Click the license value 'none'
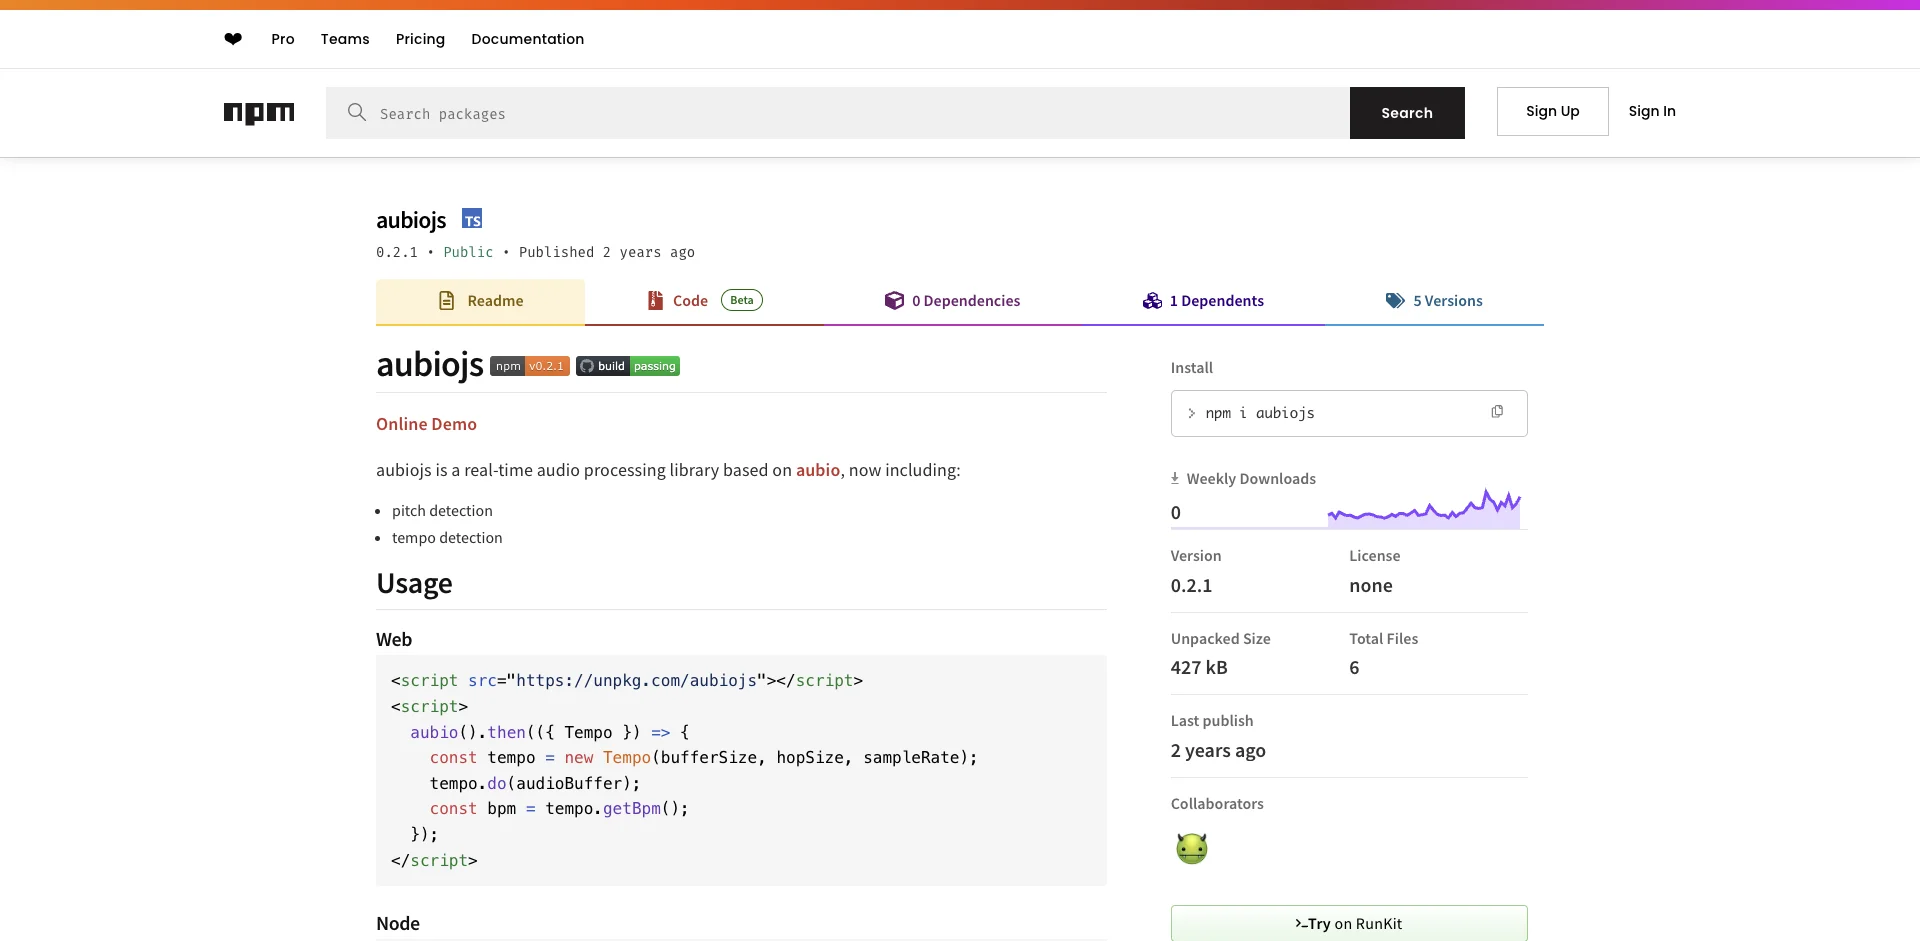Screen dimensions: 1920x941 [x=1371, y=586]
